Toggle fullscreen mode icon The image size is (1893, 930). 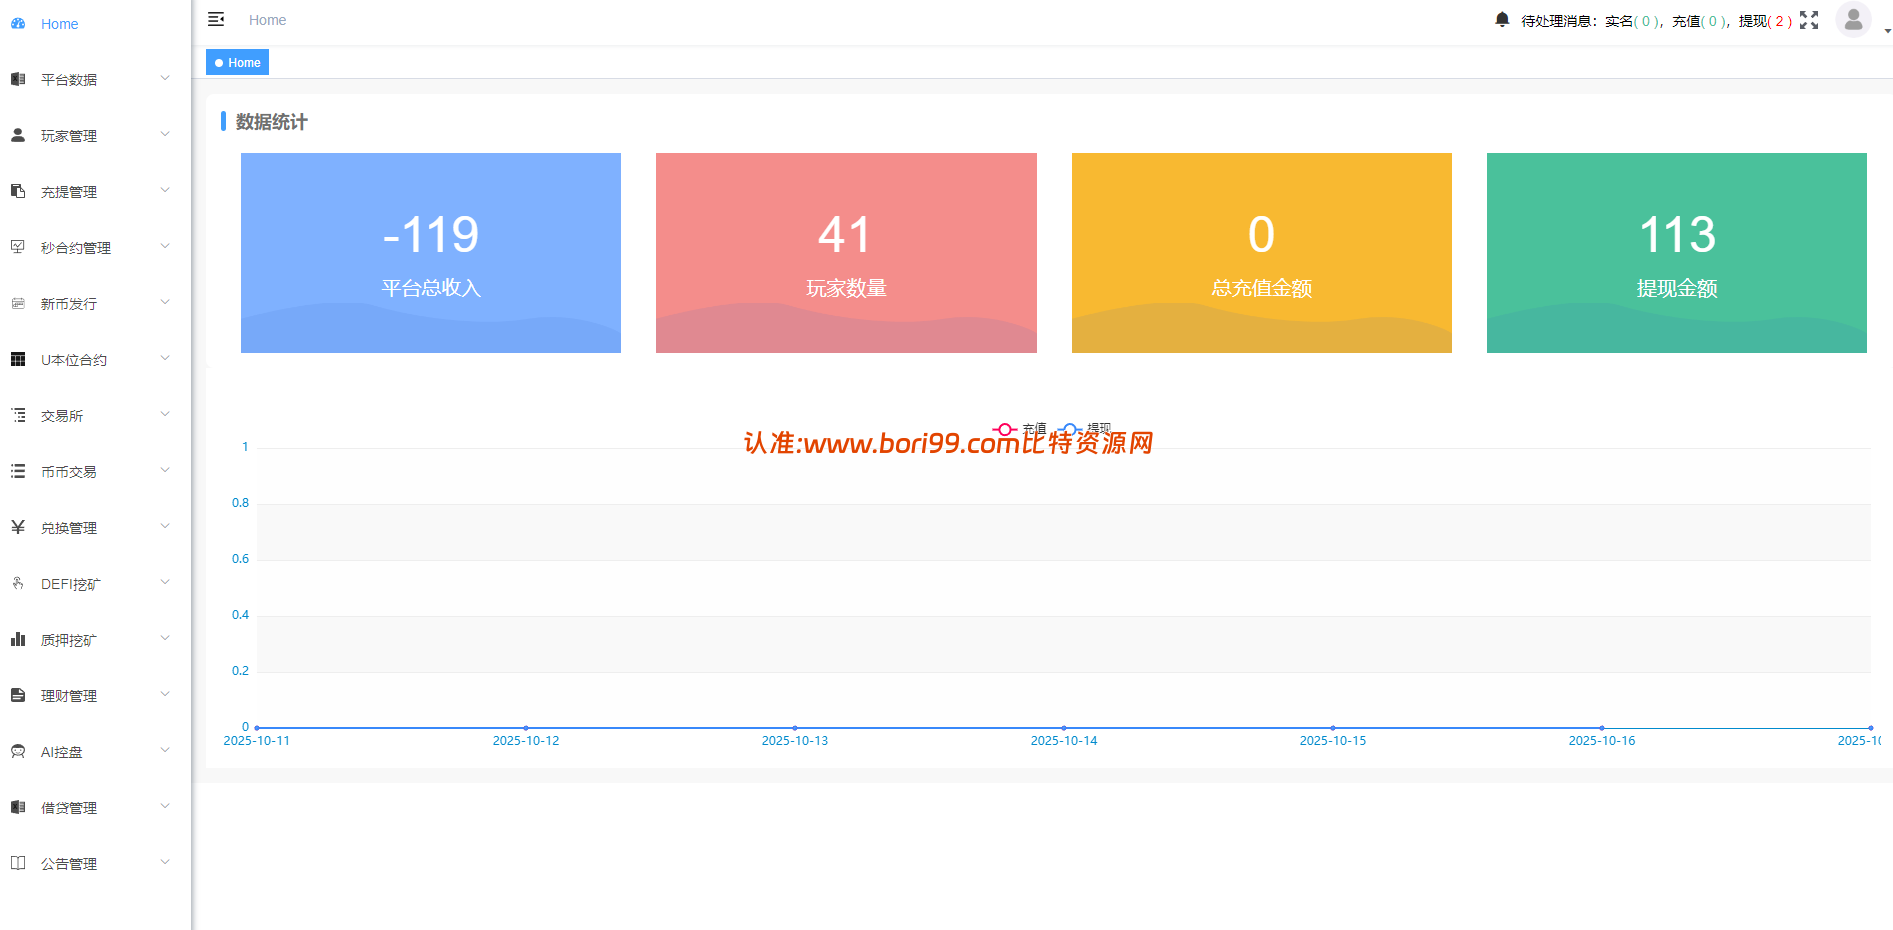pyautogui.click(x=1809, y=20)
